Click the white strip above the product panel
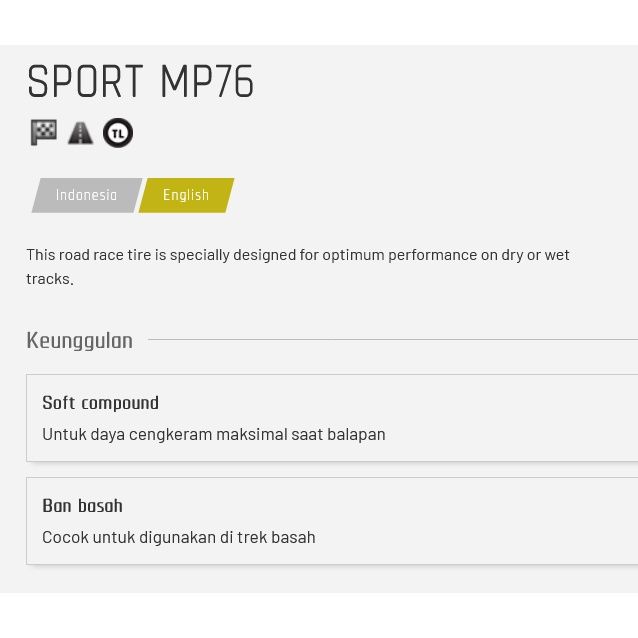This screenshot has height=638, width=638. tap(319, 22)
